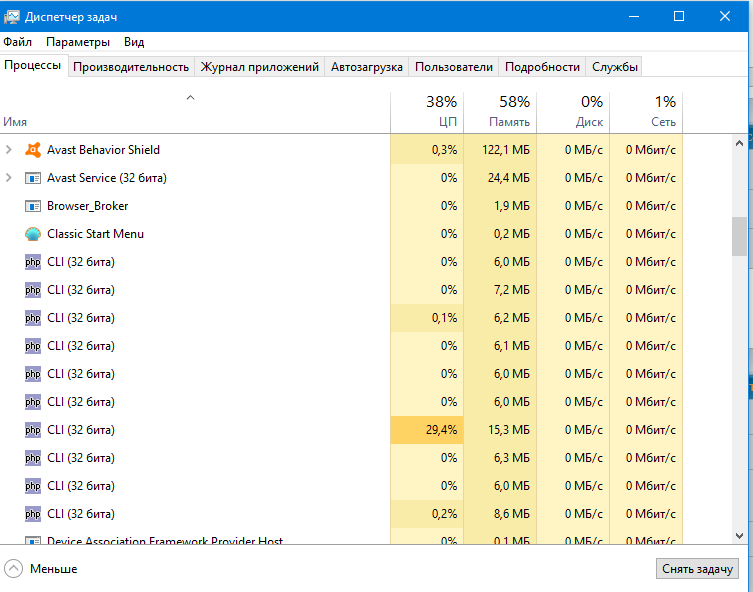Viewport: 753px width, 592px height.
Task: Switch to the Производительность tab
Action: pyautogui.click(x=131, y=67)
